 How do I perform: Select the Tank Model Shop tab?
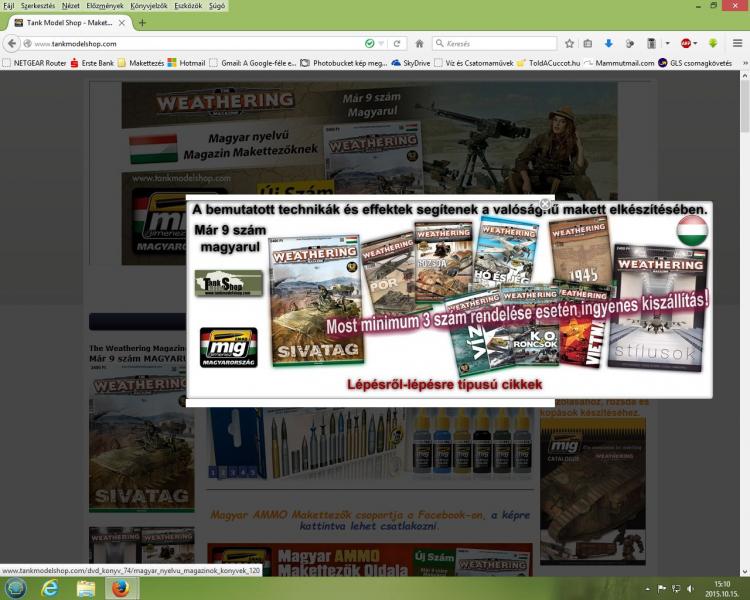69,22
